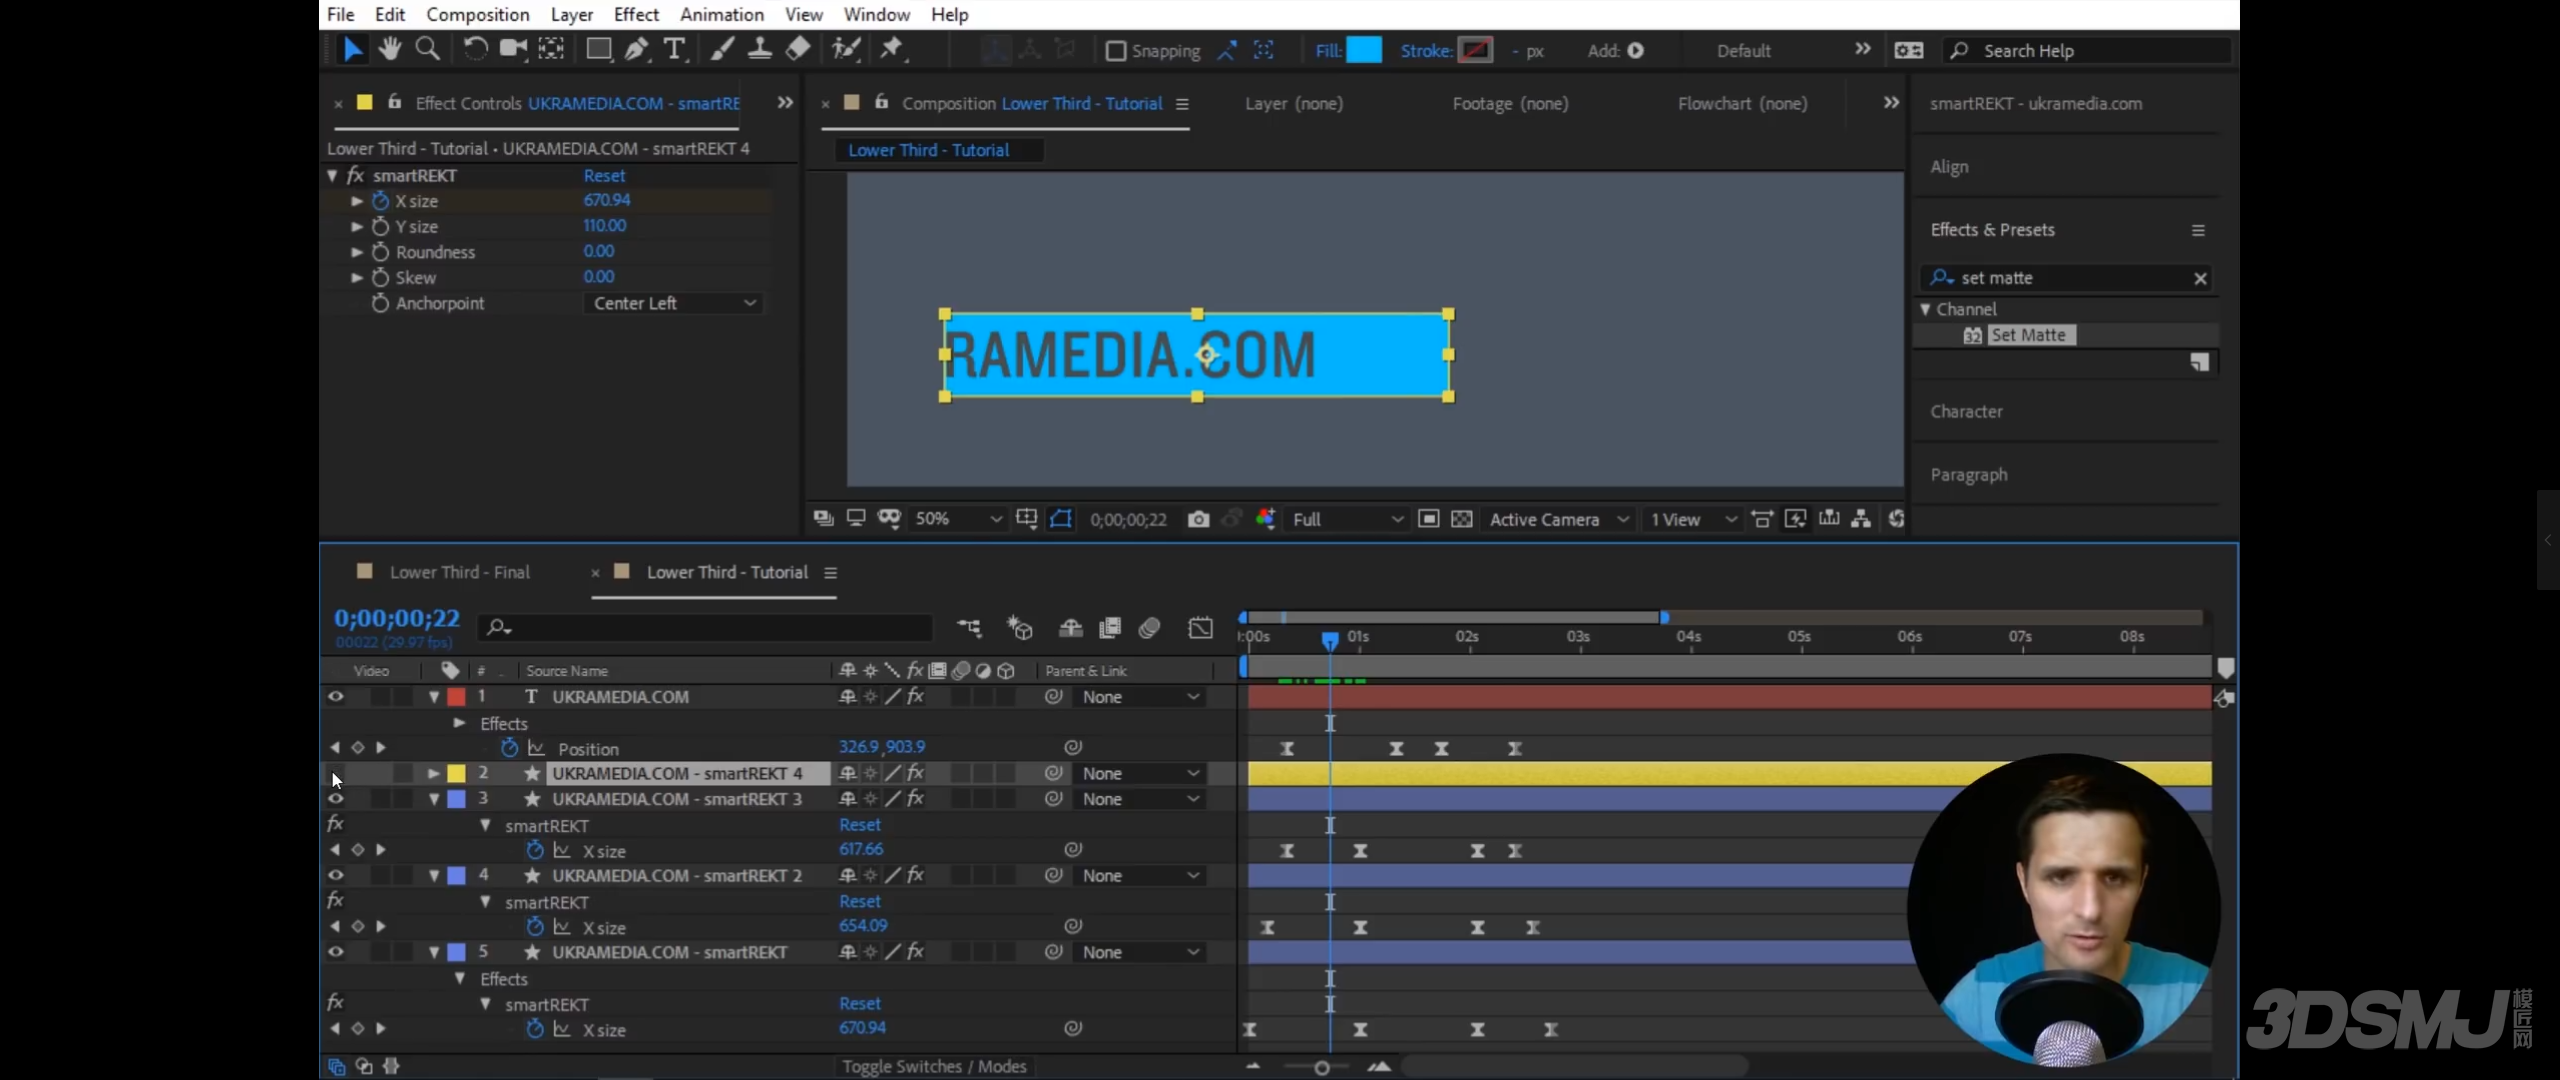2560x1080 pixels.
Task: Open the 50% magnification dropdown
Action: [956, 519]
